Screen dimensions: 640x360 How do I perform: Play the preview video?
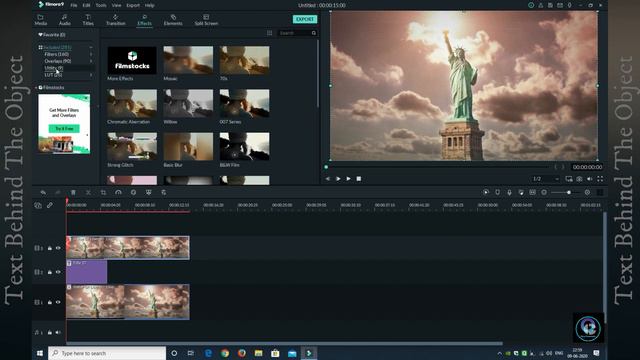tap(348, 179)
